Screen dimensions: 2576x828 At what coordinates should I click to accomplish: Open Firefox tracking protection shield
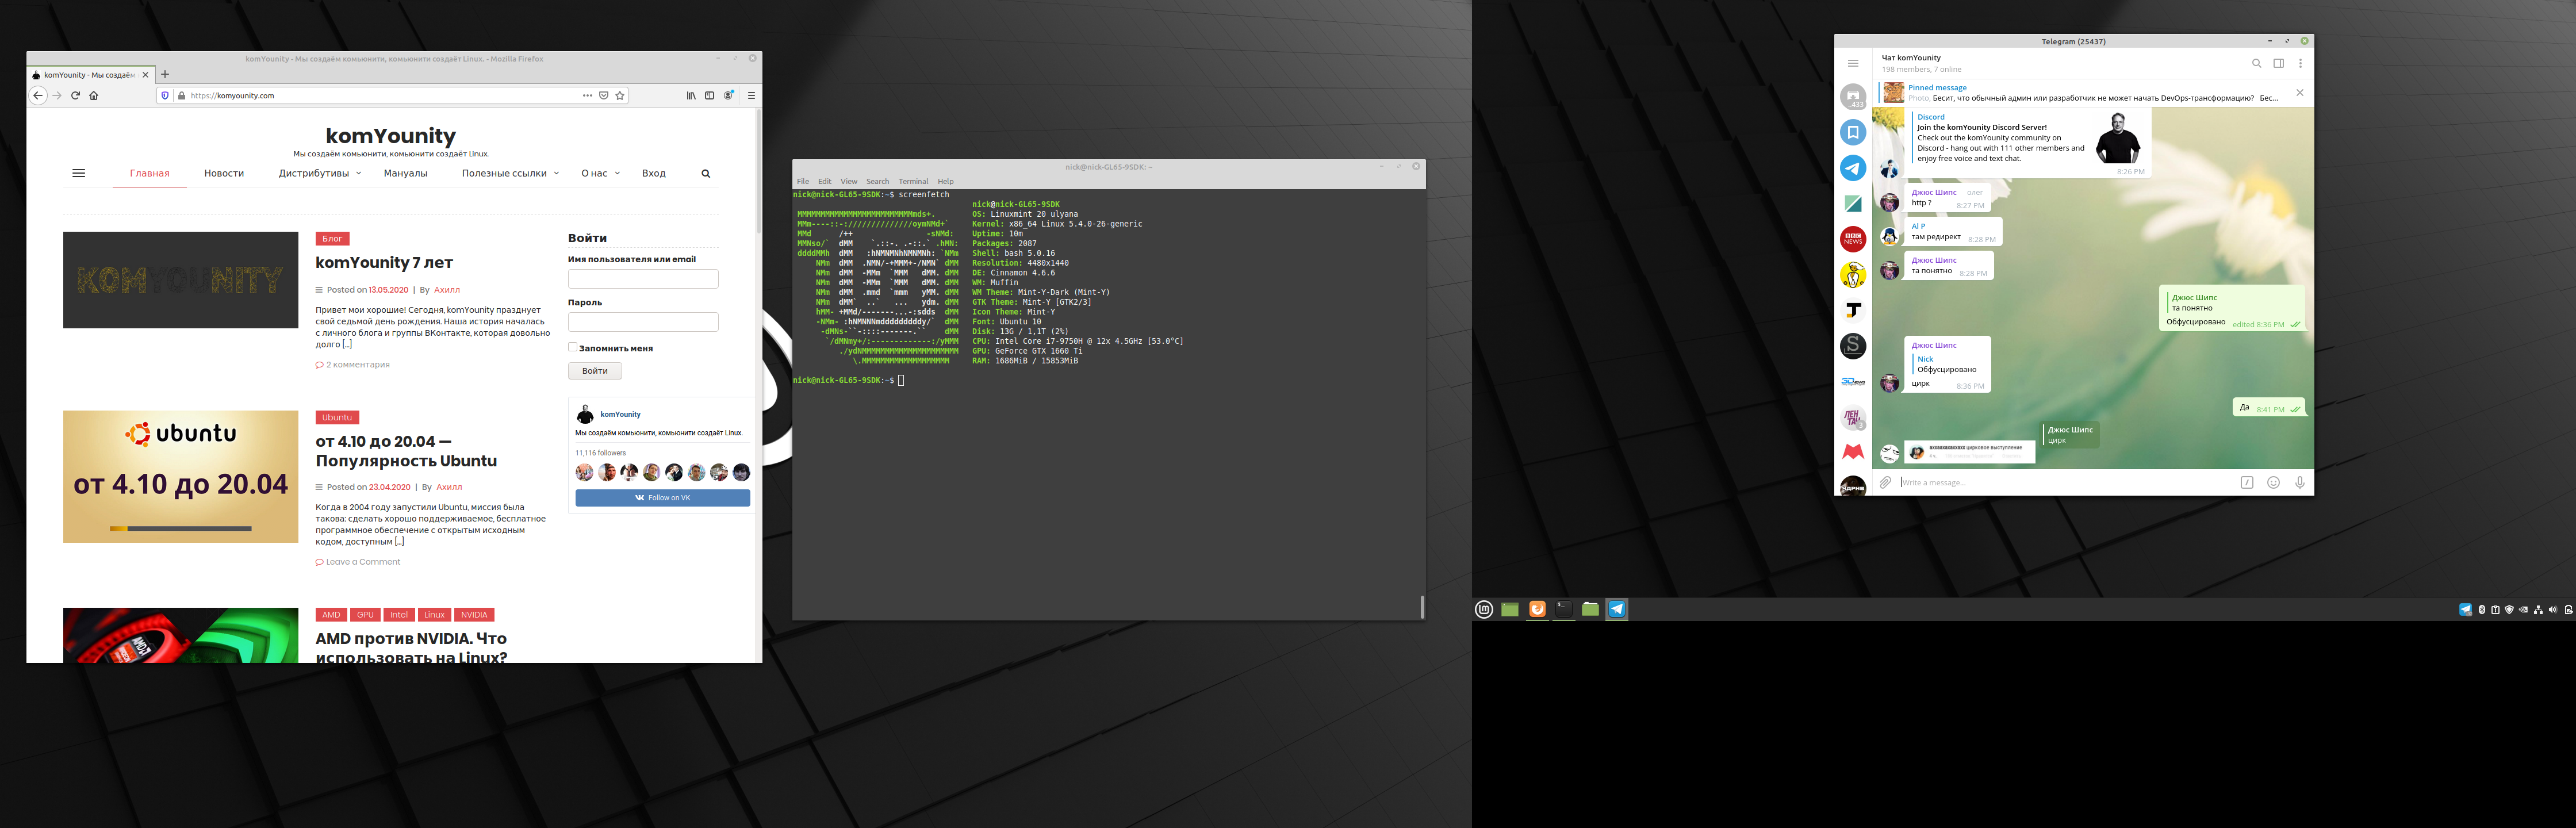(165, 96)
